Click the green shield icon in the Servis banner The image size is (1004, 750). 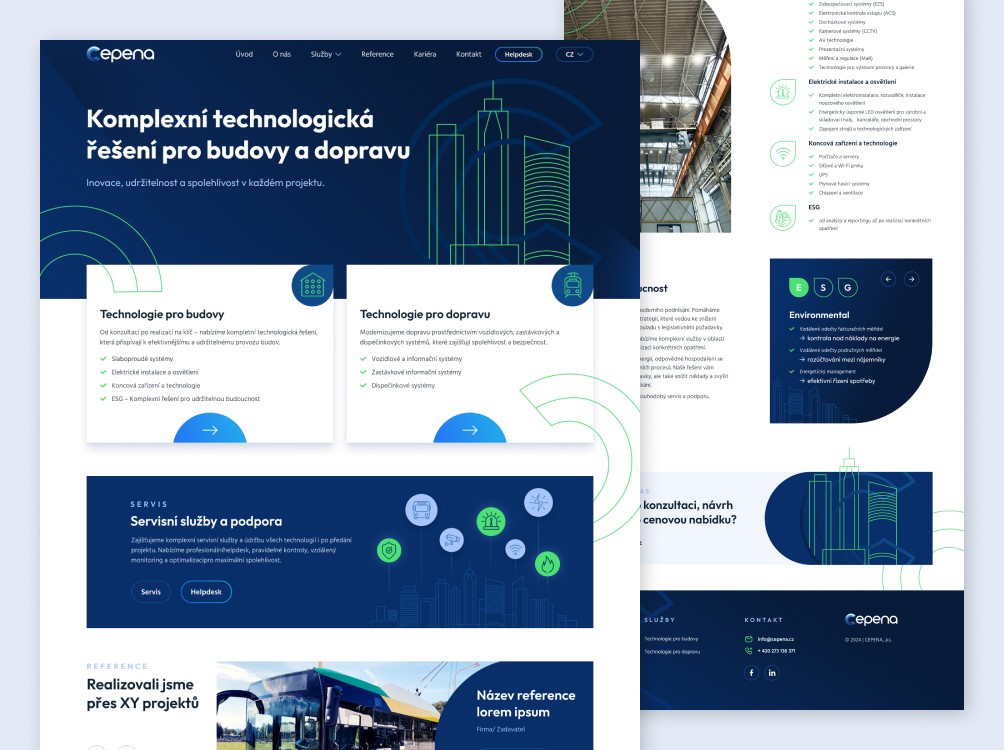389,550
